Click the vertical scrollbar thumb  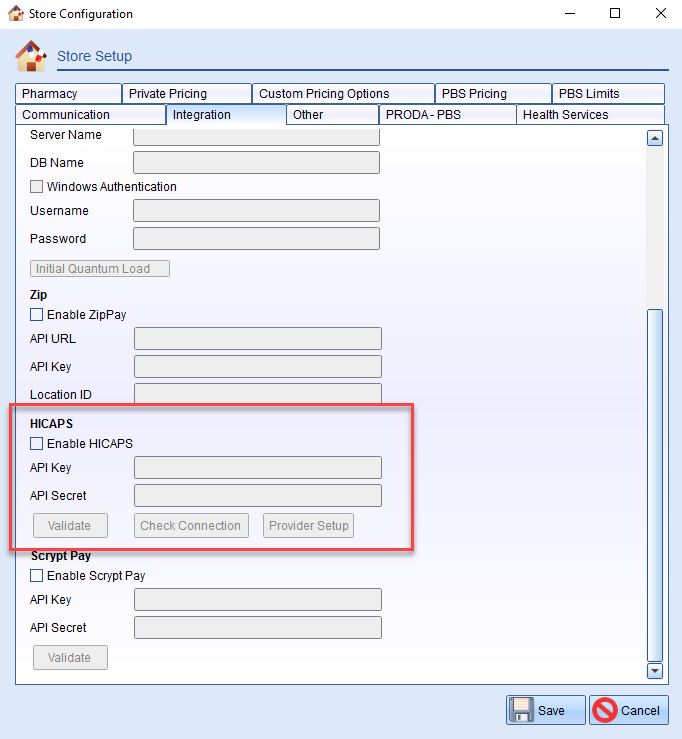click(655, 485)
